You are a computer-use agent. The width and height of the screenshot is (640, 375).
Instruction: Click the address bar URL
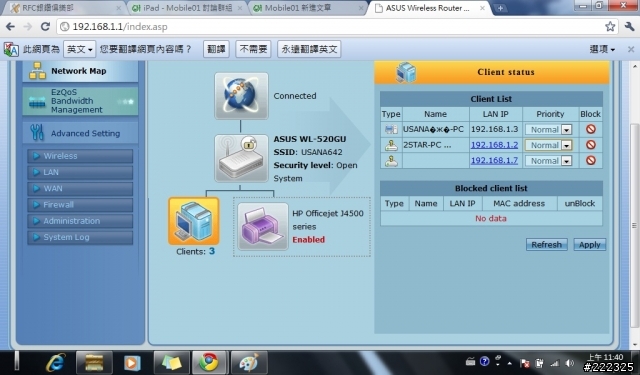point(120,27)
